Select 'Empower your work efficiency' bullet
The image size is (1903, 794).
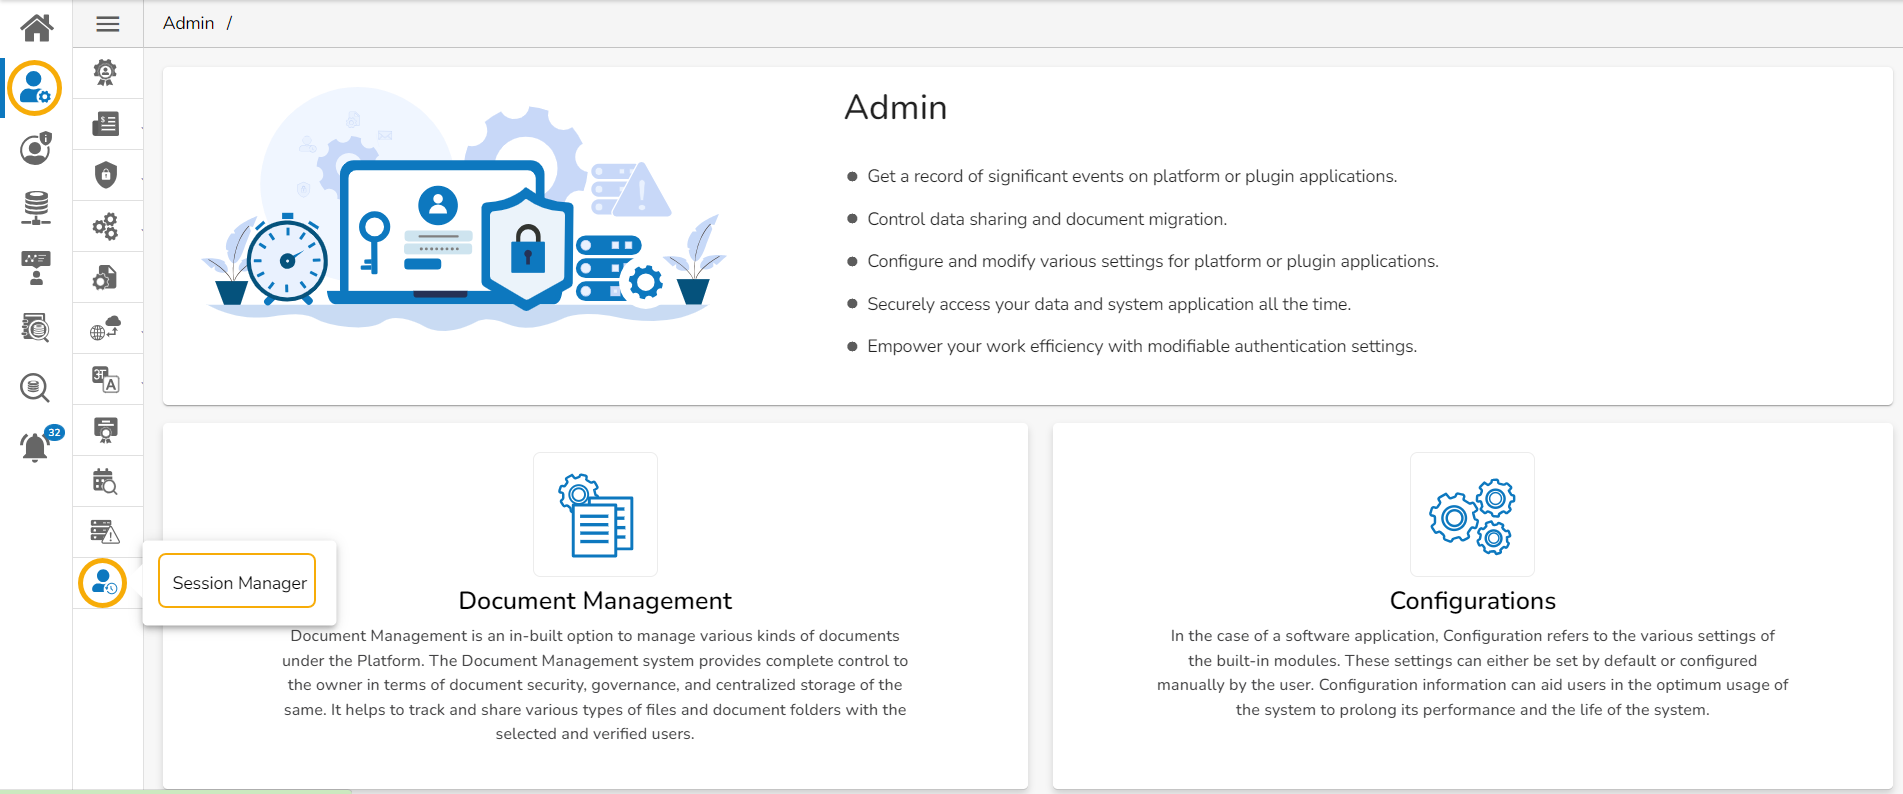point(1142,347)
